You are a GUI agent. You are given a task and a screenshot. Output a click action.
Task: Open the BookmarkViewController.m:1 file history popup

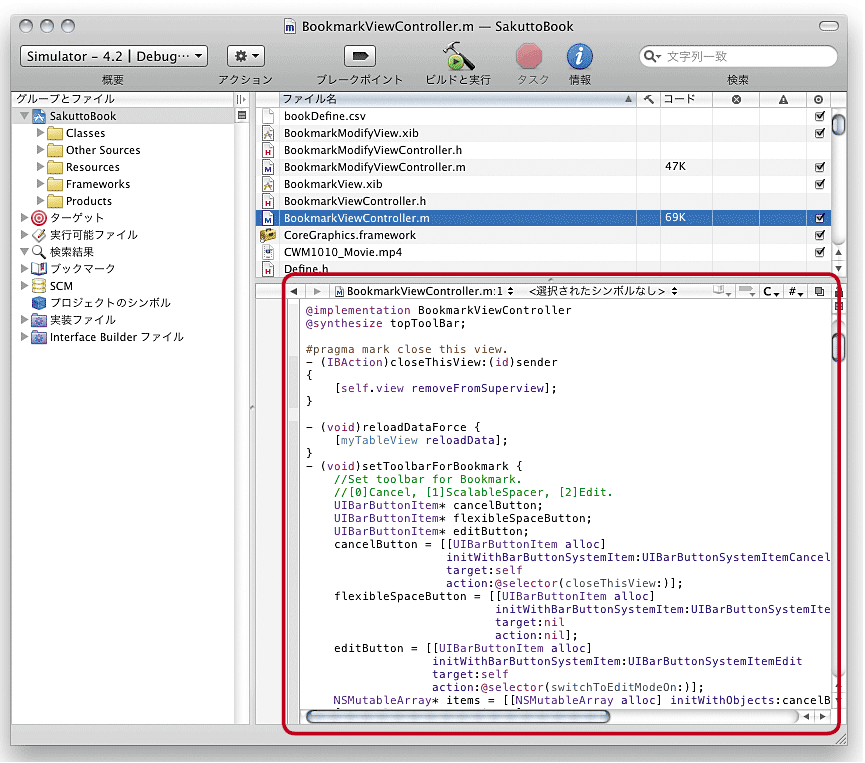click(425, 291)
